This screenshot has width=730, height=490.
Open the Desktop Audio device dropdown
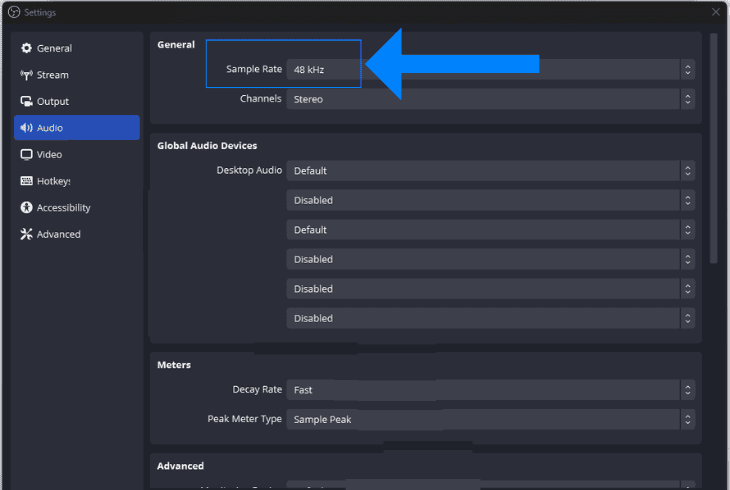(491, 171)
